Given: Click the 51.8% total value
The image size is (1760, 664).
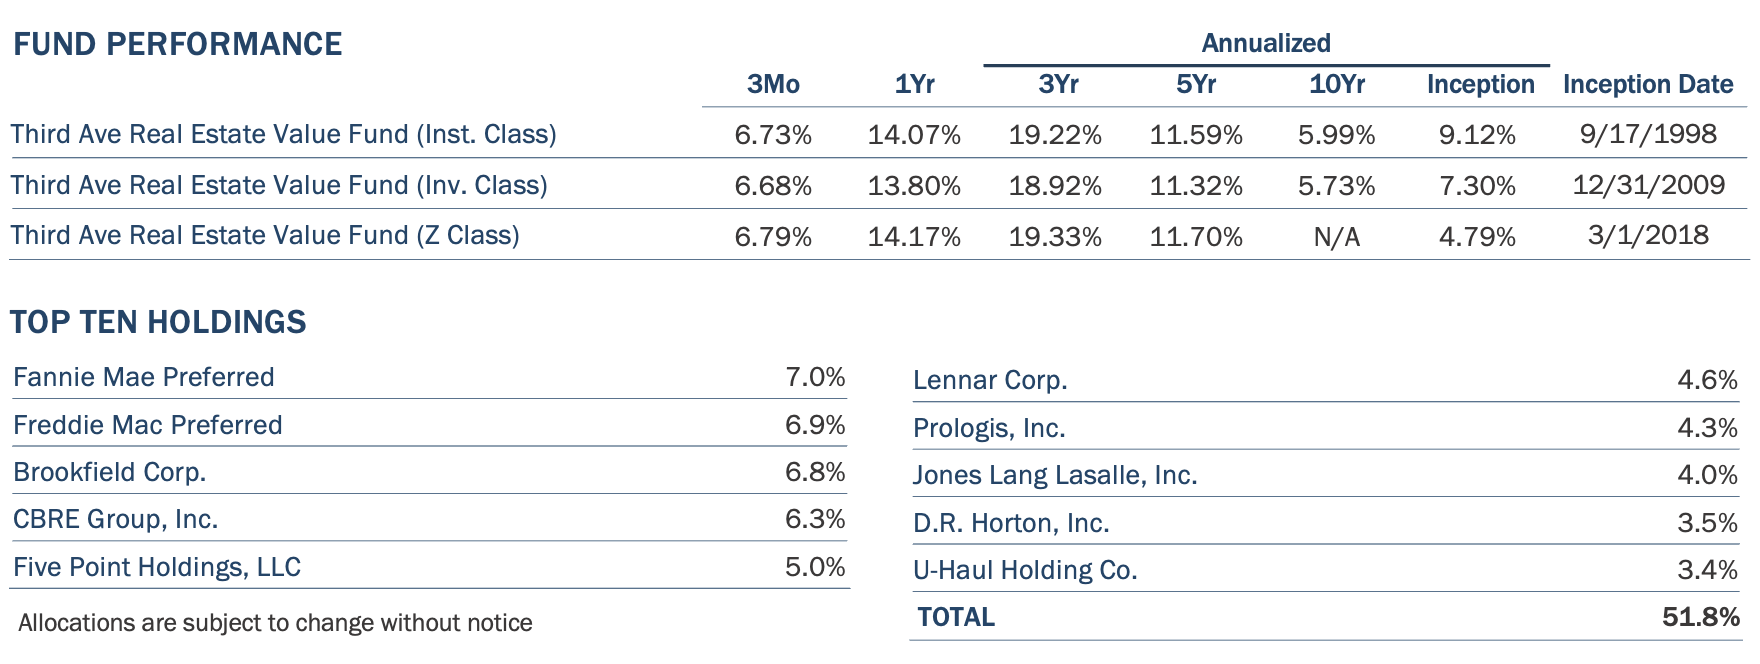Looking at the screenshot, I should pos(1700,617).
